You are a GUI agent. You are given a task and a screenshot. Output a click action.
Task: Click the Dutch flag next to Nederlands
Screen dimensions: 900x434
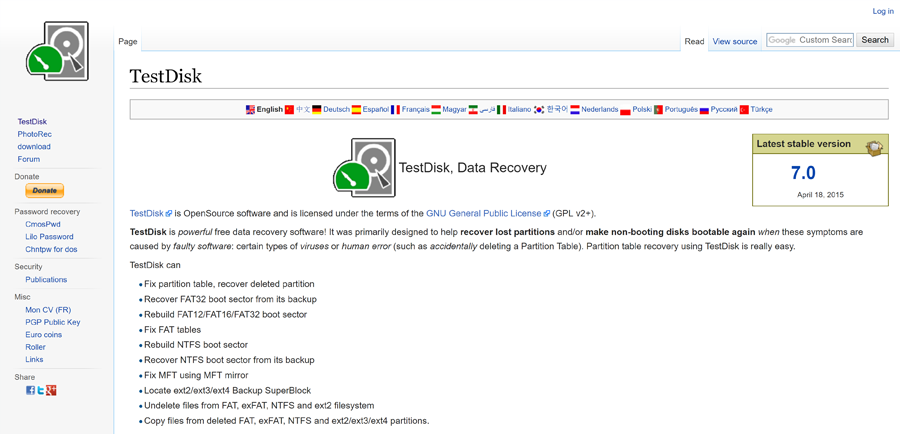tap(575, 109)
